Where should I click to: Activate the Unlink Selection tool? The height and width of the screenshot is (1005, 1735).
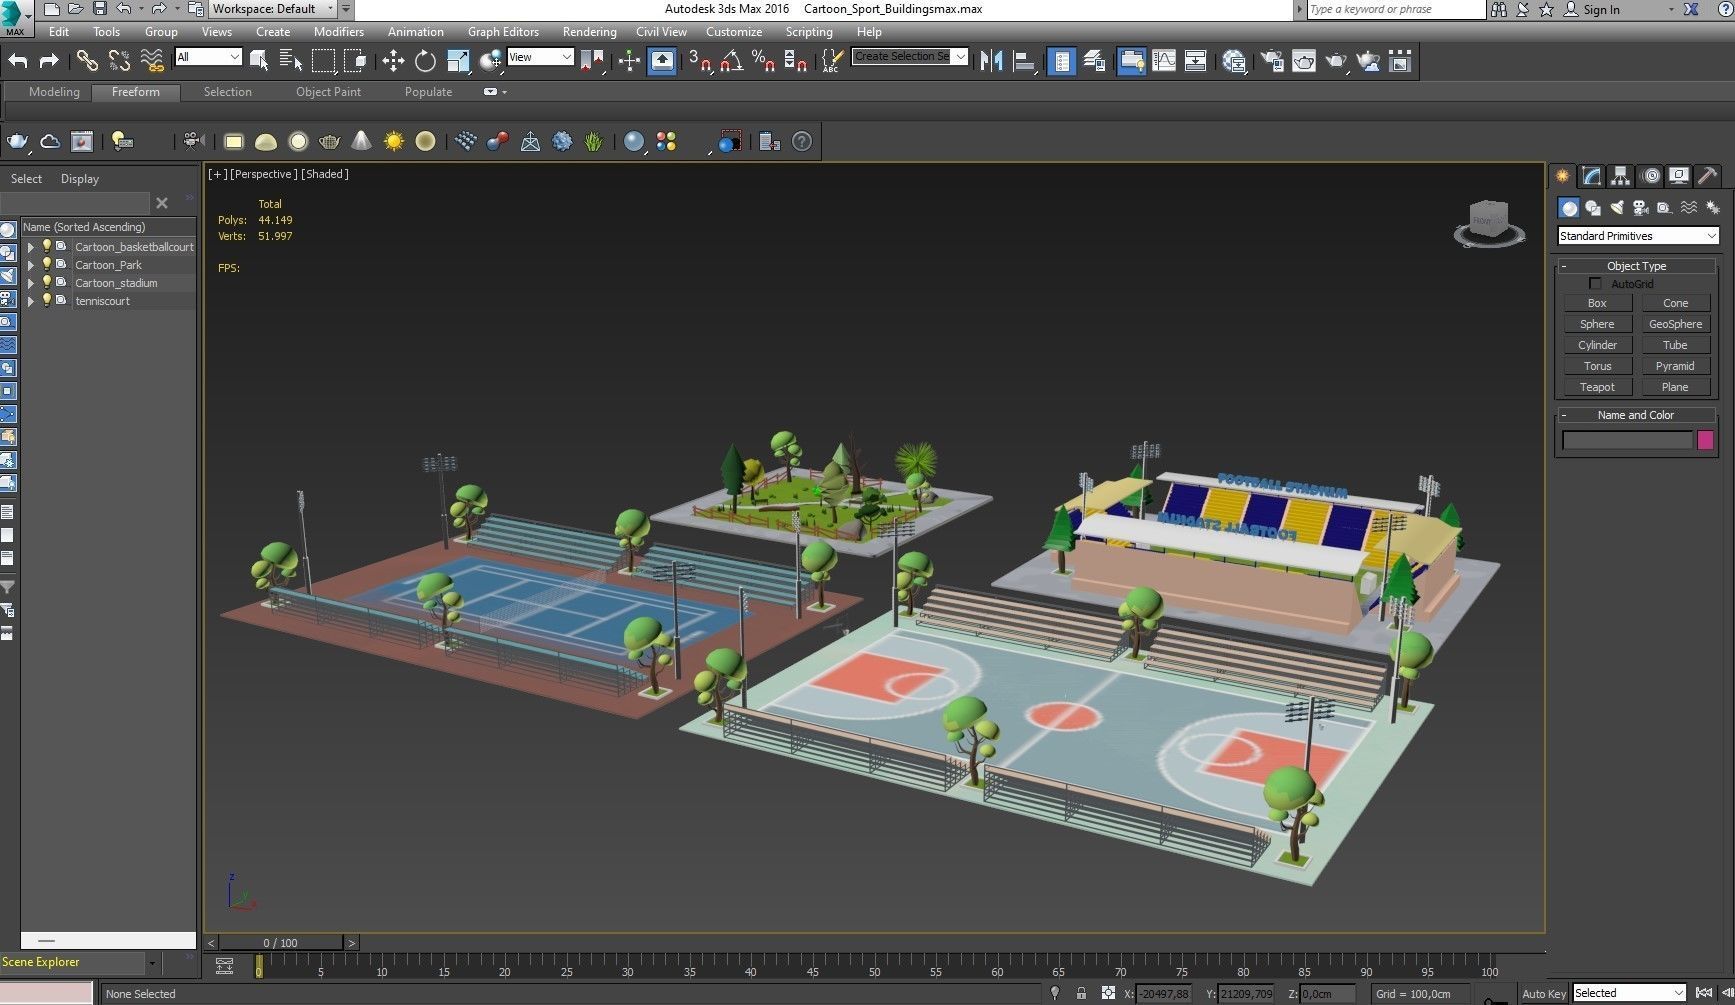pos(119,61)
